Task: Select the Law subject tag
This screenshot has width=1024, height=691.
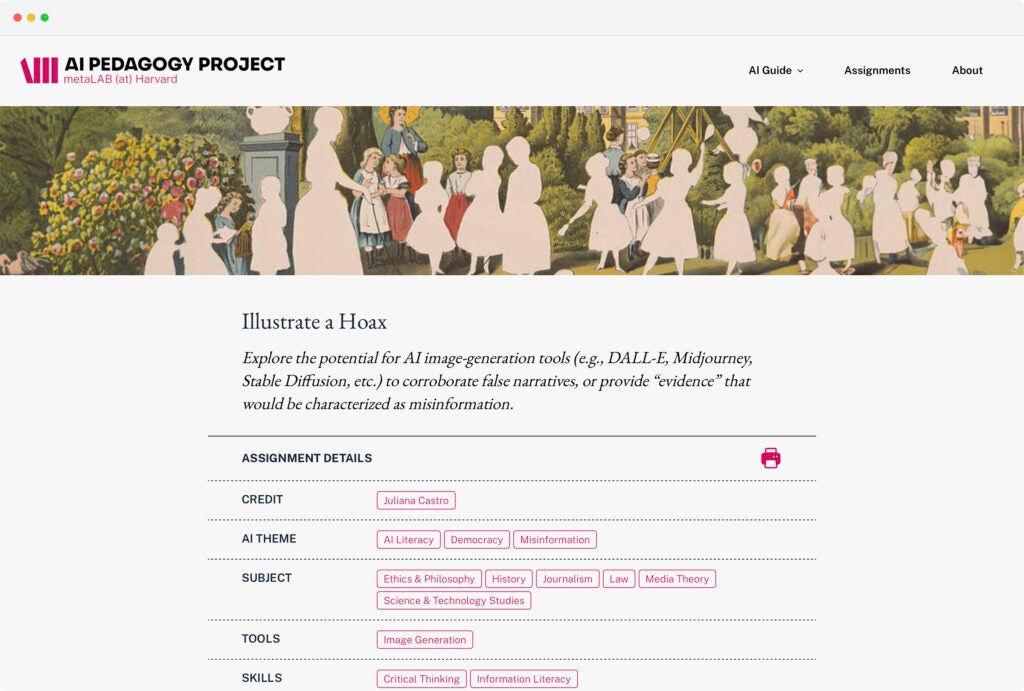Action: (x=619, y=579)
